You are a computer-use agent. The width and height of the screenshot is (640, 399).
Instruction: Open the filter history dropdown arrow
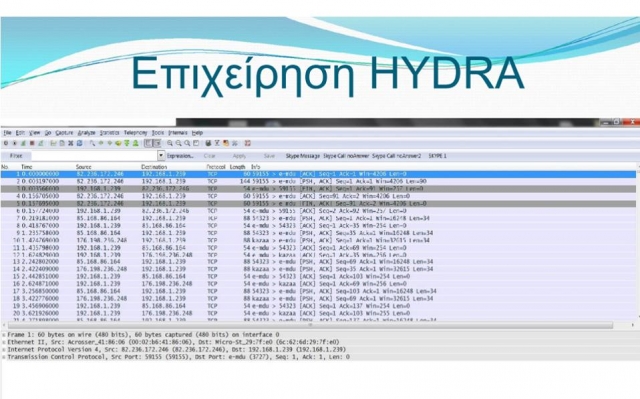[x=161, y=155]
